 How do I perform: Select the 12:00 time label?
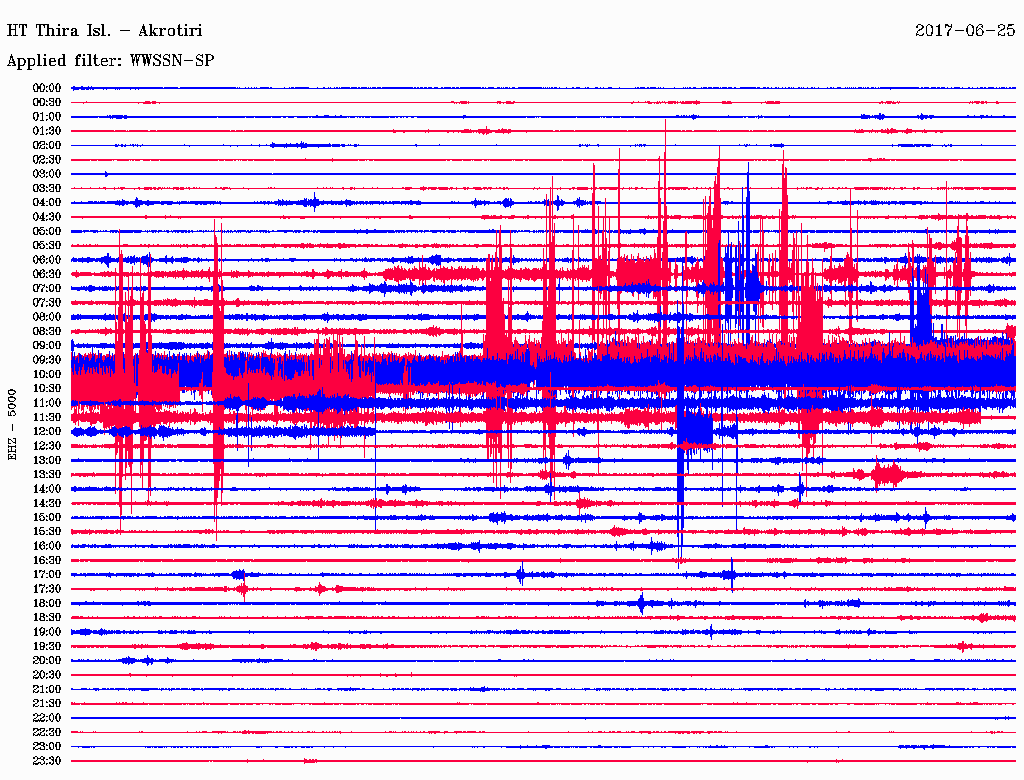pos(46,432)
